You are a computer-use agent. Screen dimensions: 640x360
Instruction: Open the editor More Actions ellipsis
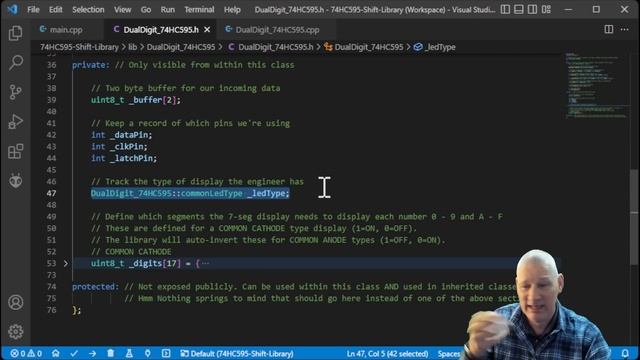pyautogui.click(x=624, y=29)
